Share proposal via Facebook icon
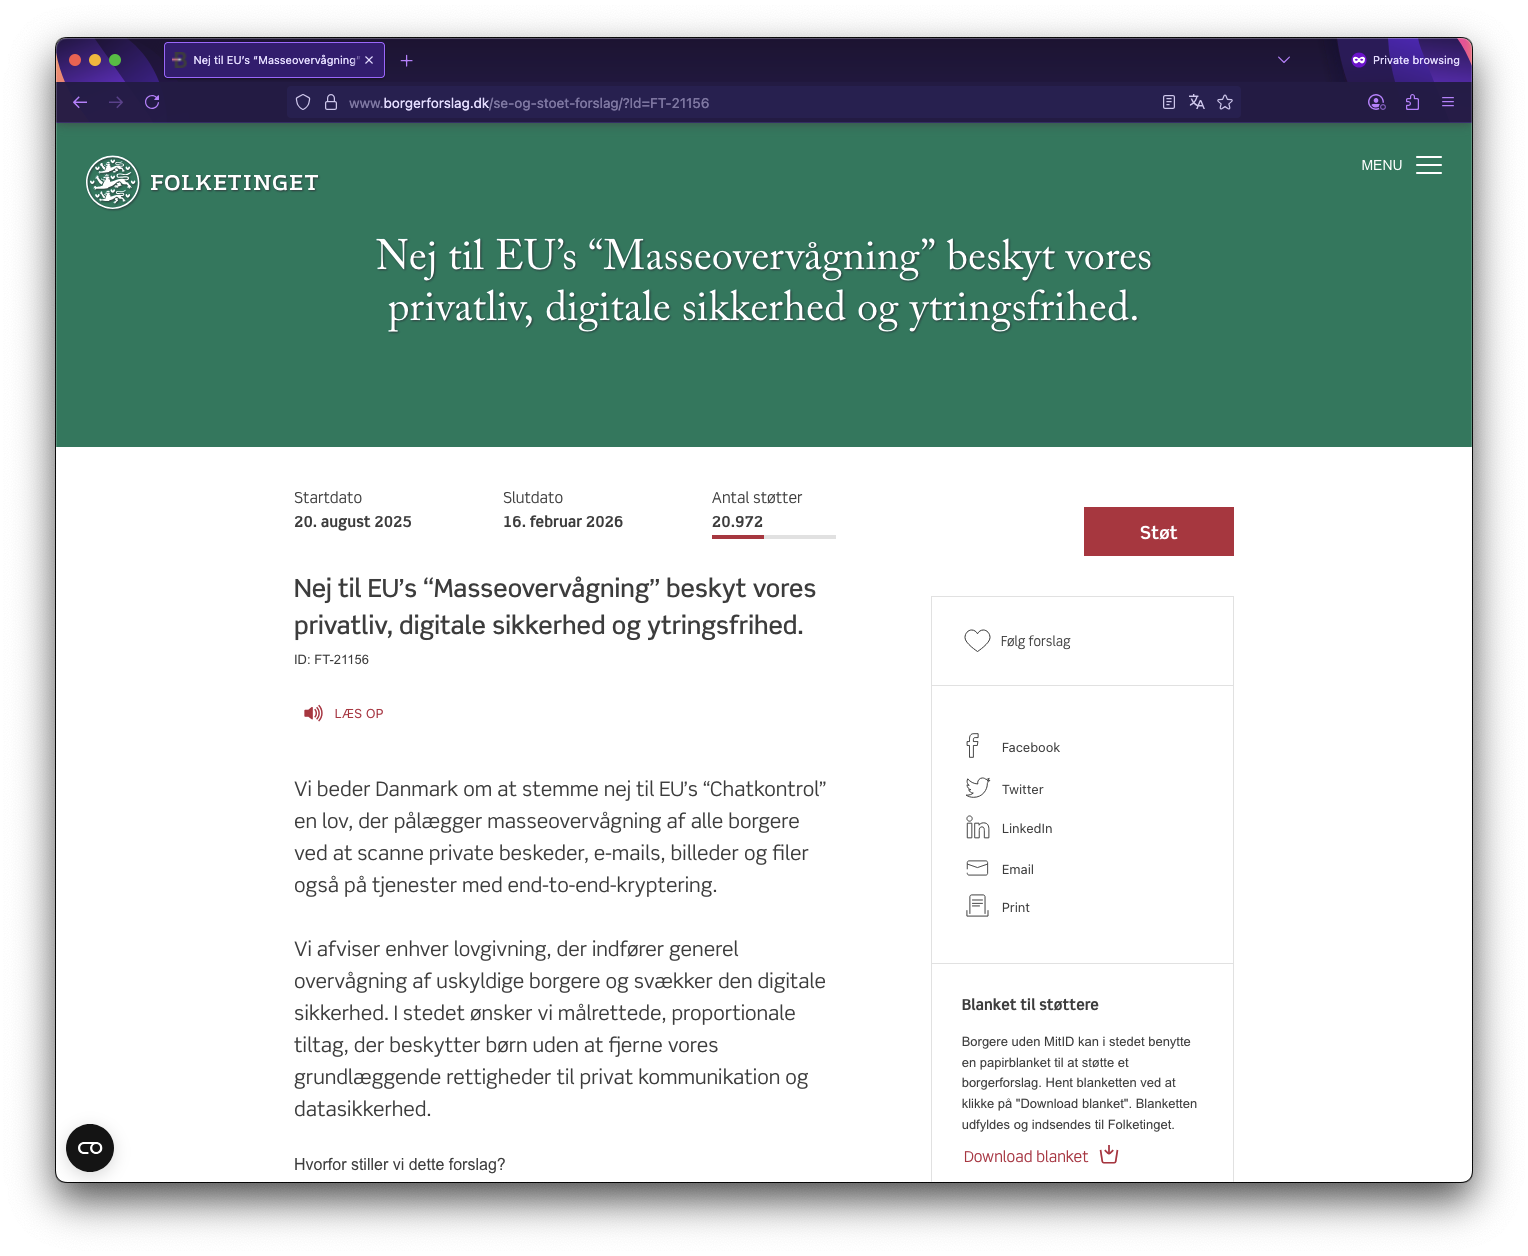The height and width of the screenshot is (1256, 1528). coord(973,746)
